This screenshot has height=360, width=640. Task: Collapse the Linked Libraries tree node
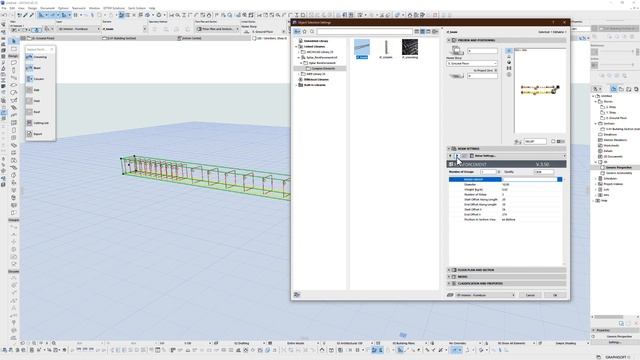(297, 47)
